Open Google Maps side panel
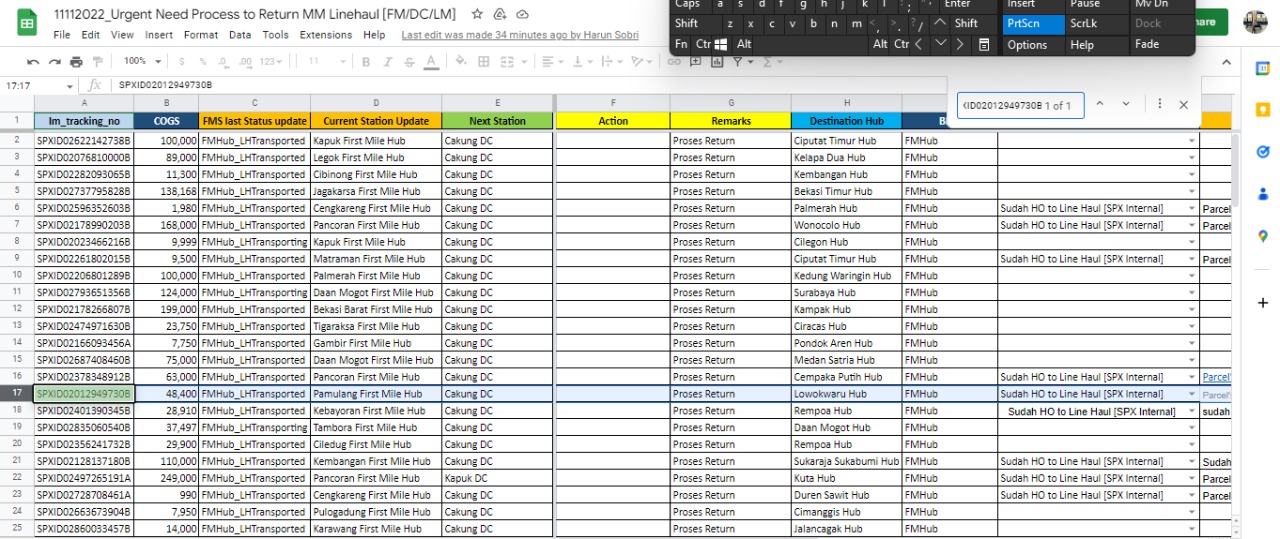Image resolution: width=1280 pixels, height=539 pixels. point(1263,236)
